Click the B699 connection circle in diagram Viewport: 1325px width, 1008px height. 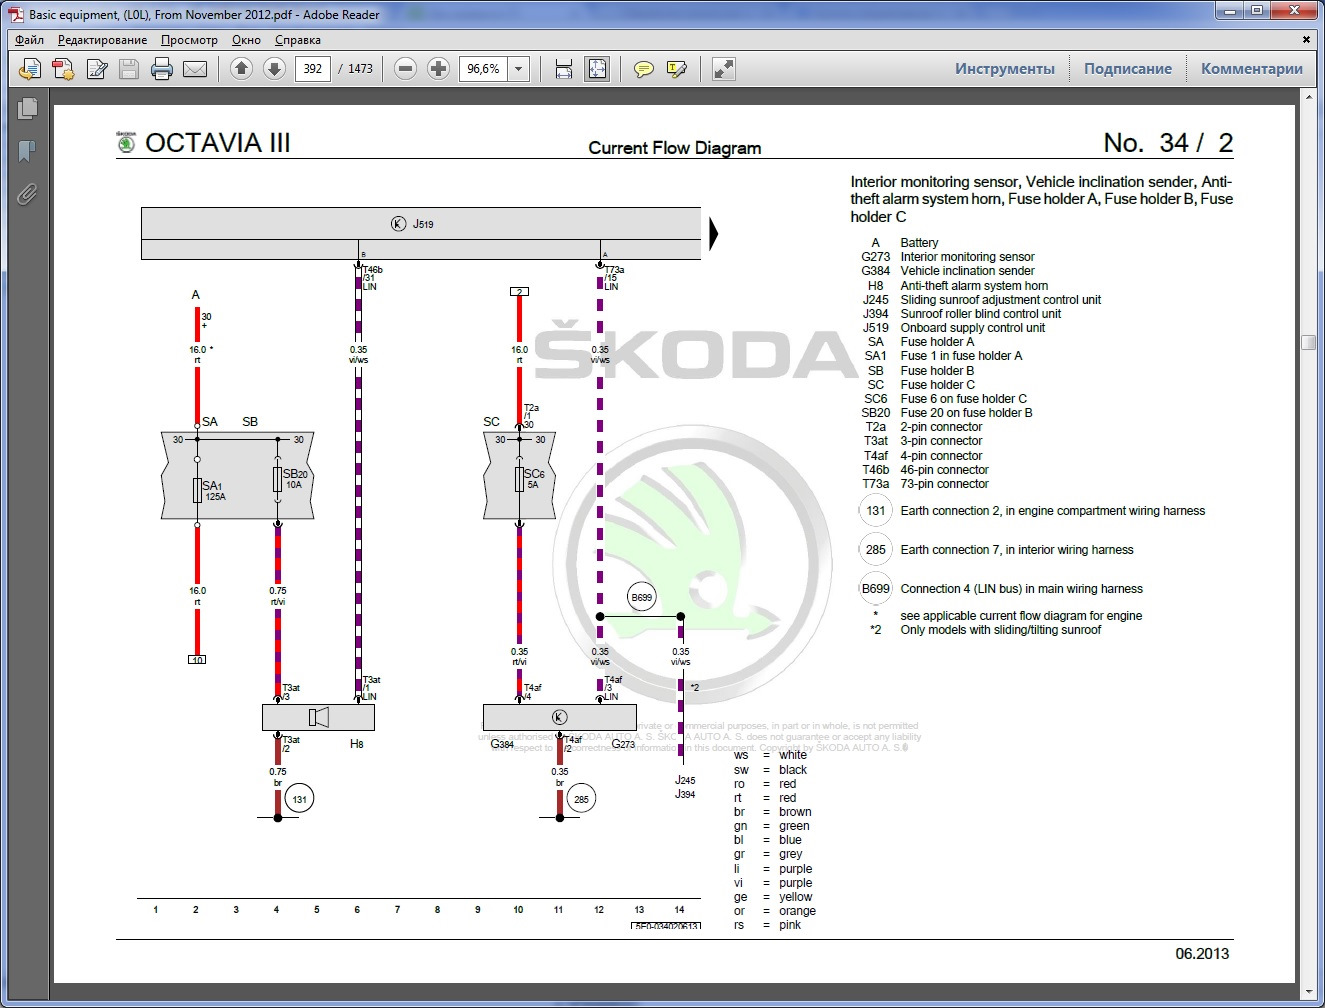[x=641, y=598]
